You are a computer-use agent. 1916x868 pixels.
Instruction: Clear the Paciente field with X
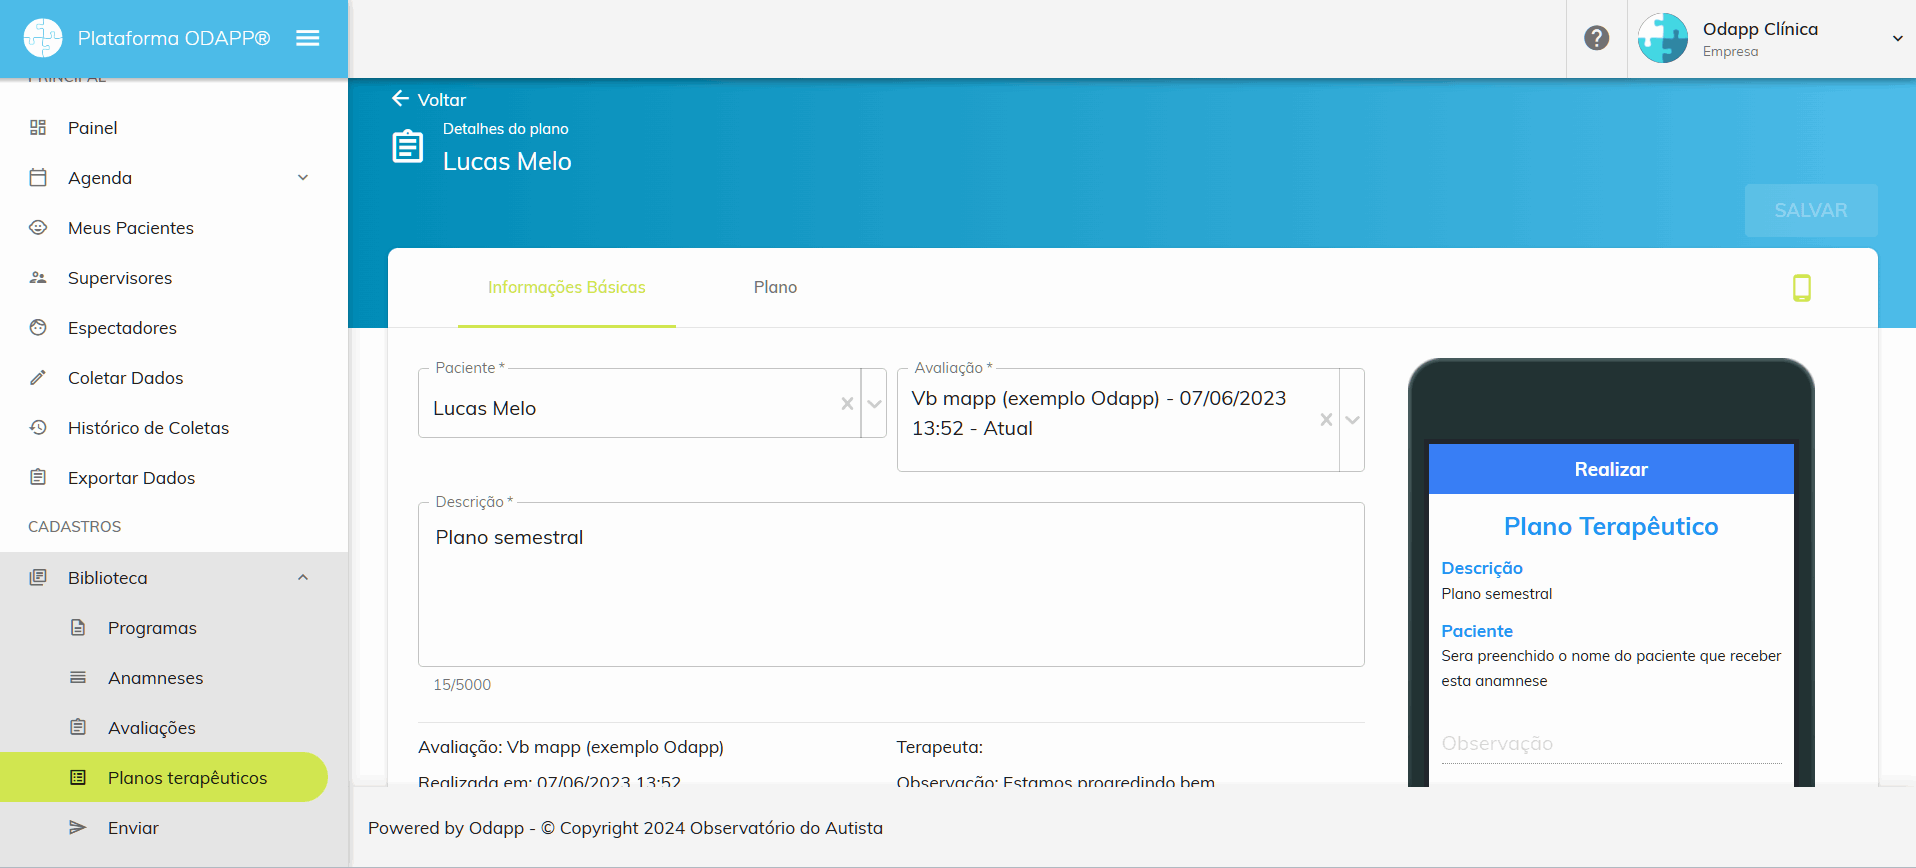click(847, 403)
